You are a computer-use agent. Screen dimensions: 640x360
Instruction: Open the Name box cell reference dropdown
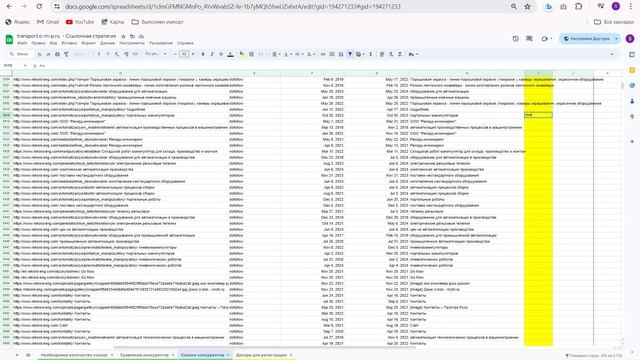(25, 66)
